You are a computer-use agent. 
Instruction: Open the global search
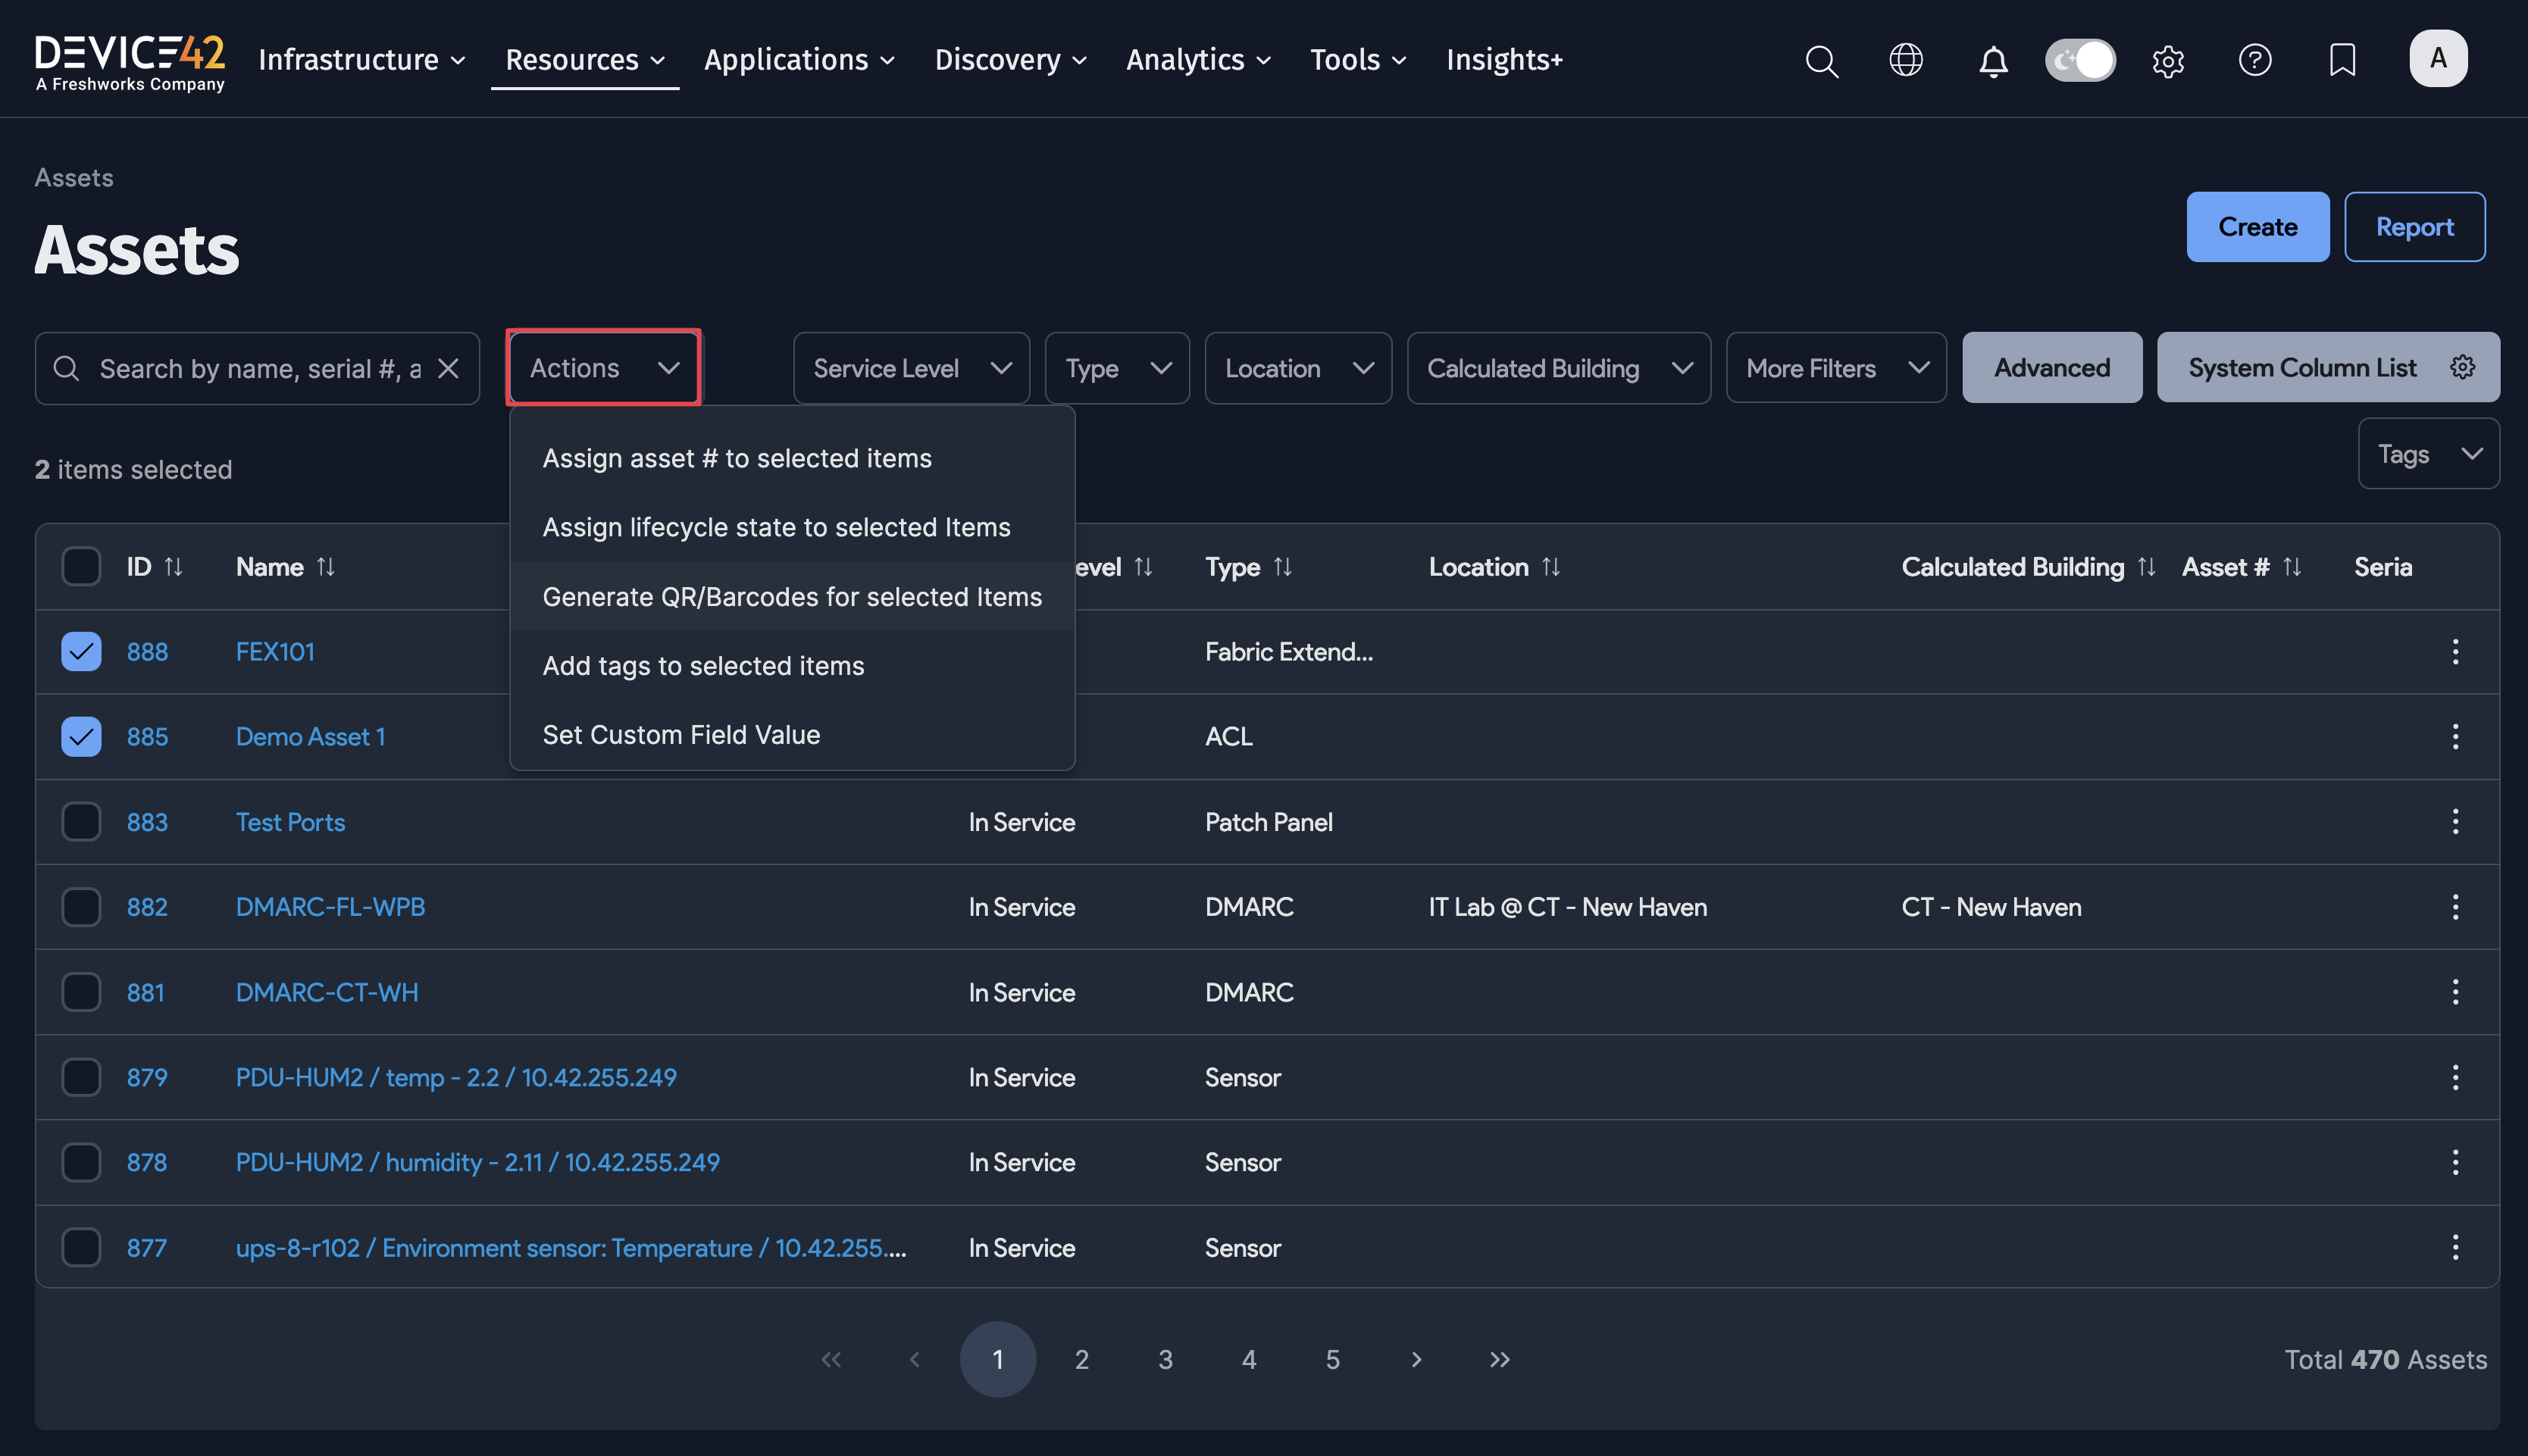[1821, 60]
